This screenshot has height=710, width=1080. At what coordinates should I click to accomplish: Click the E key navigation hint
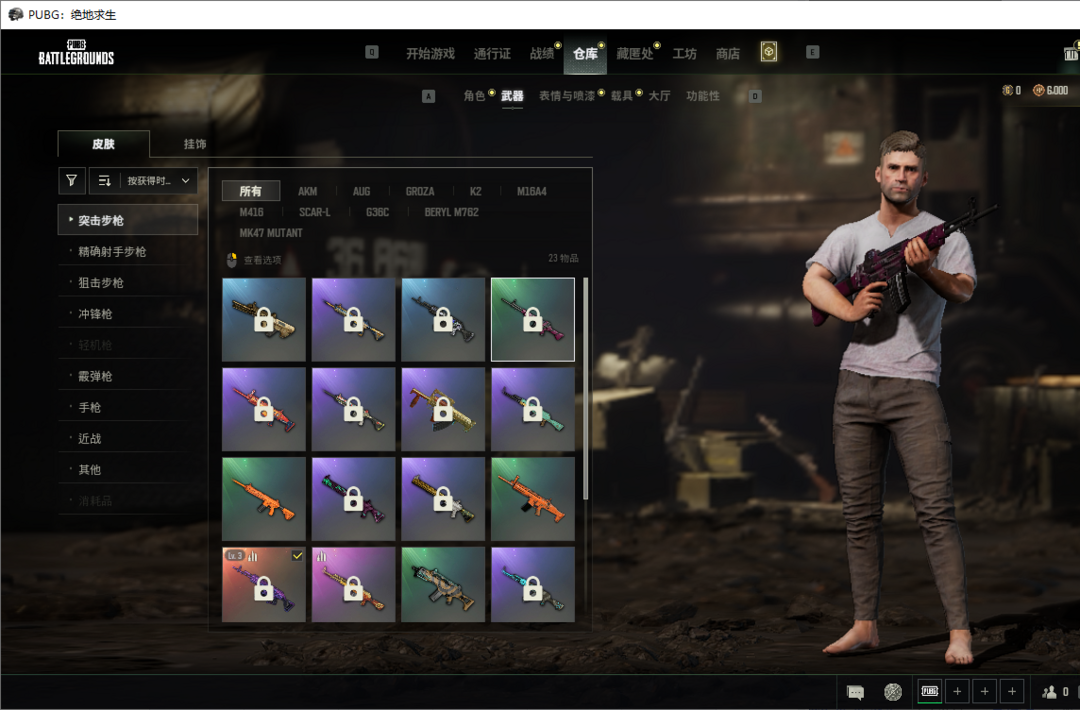(x=813, y=52)
